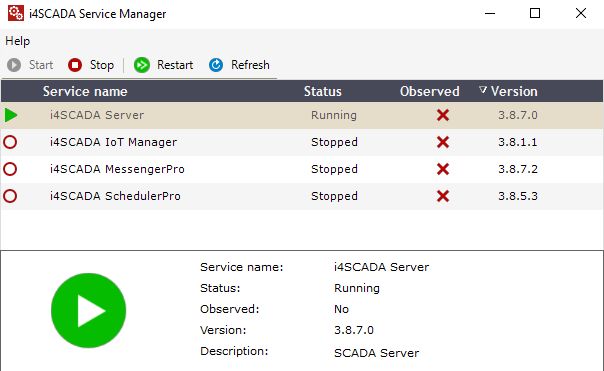The height and width of the screenshot is (371, 604).
Task: Click Stopped status of SchedulerPro
Action: click(334, 196)
